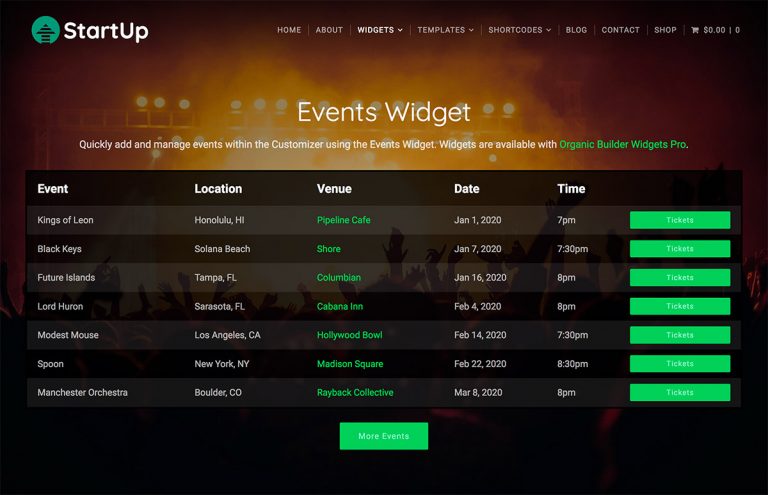
Task: Click the More Events button
Action: pyautogui.click(x=384, y=436)
